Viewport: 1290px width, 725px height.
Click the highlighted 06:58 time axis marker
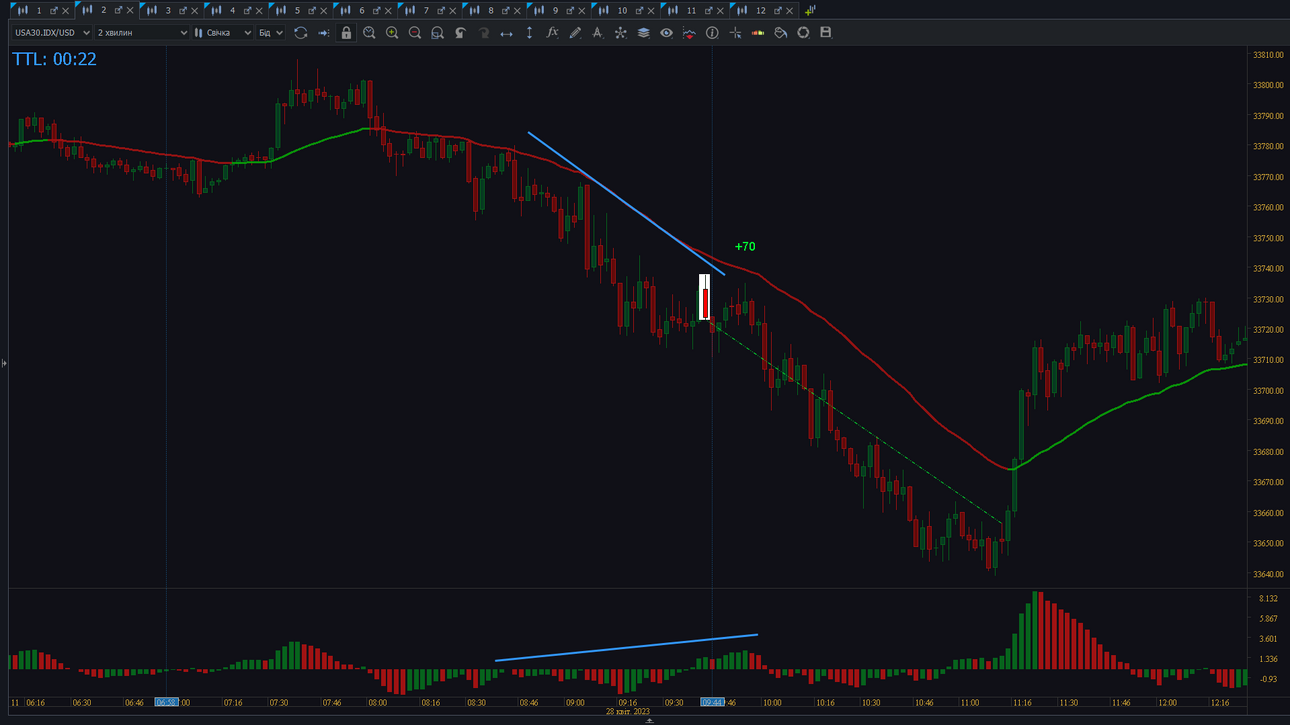(166, 703)
